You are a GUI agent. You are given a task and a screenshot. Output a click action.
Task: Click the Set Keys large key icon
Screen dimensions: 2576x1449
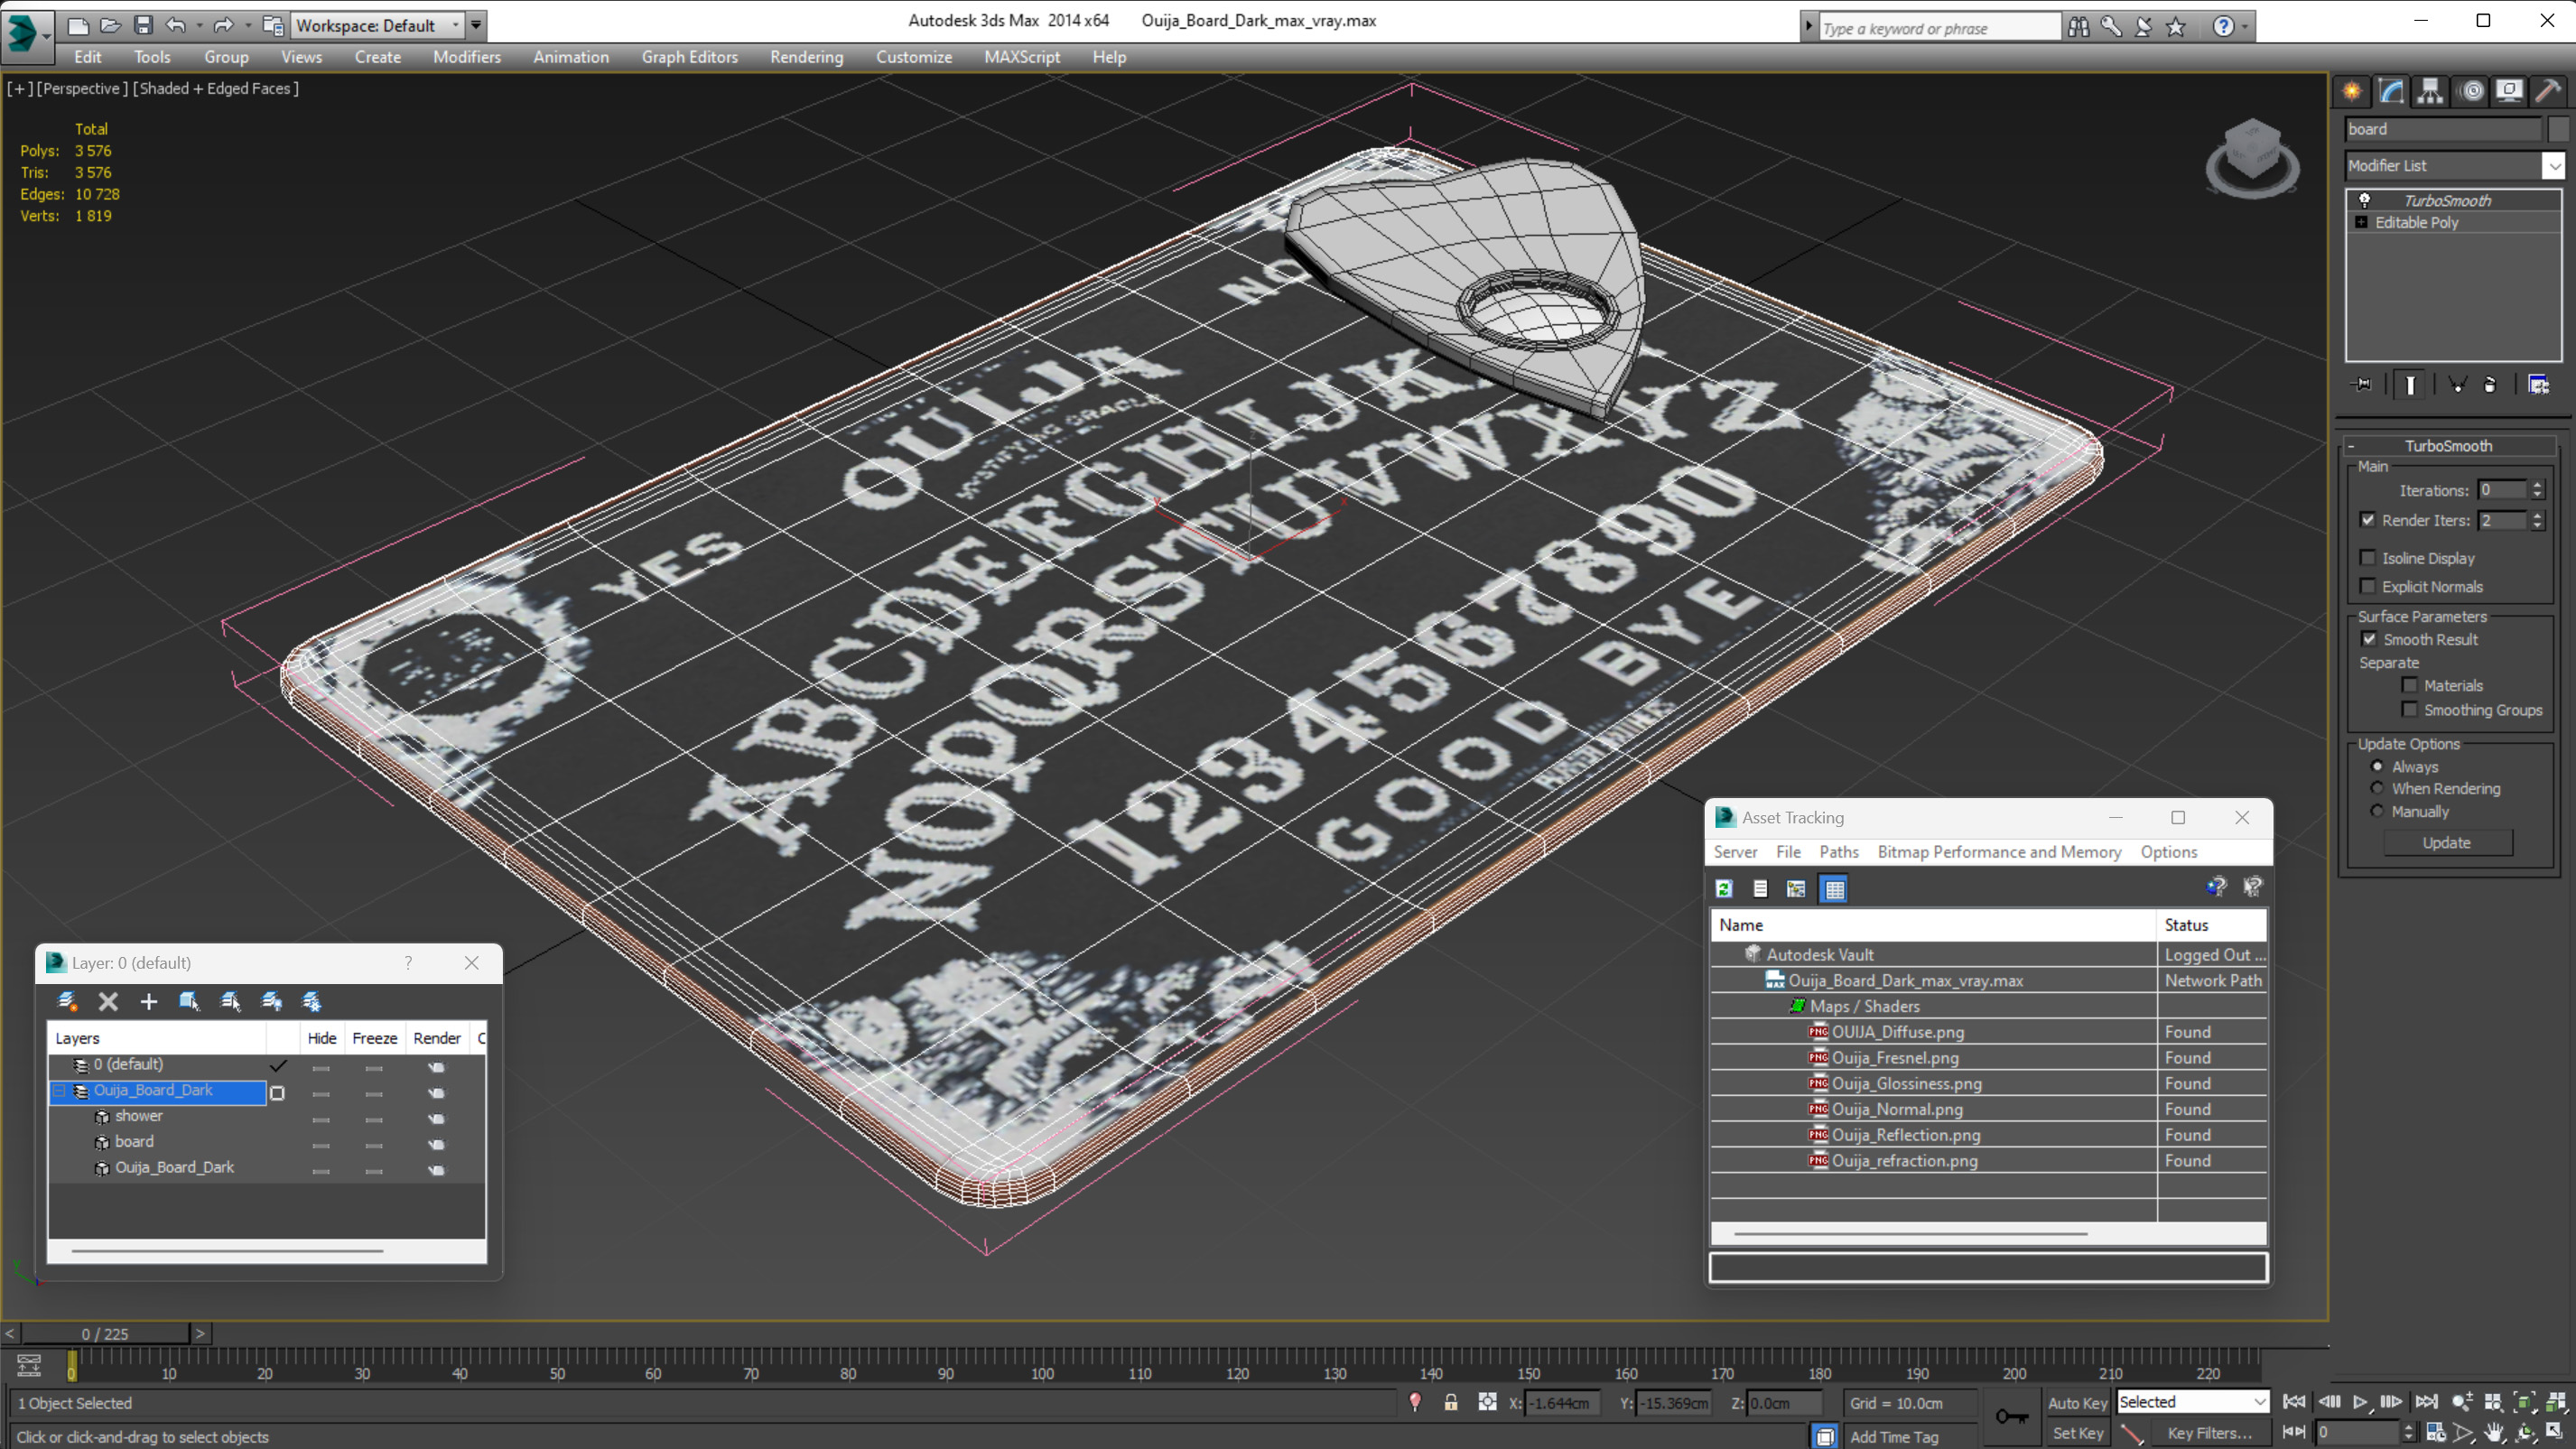tap(2011, 1416)
